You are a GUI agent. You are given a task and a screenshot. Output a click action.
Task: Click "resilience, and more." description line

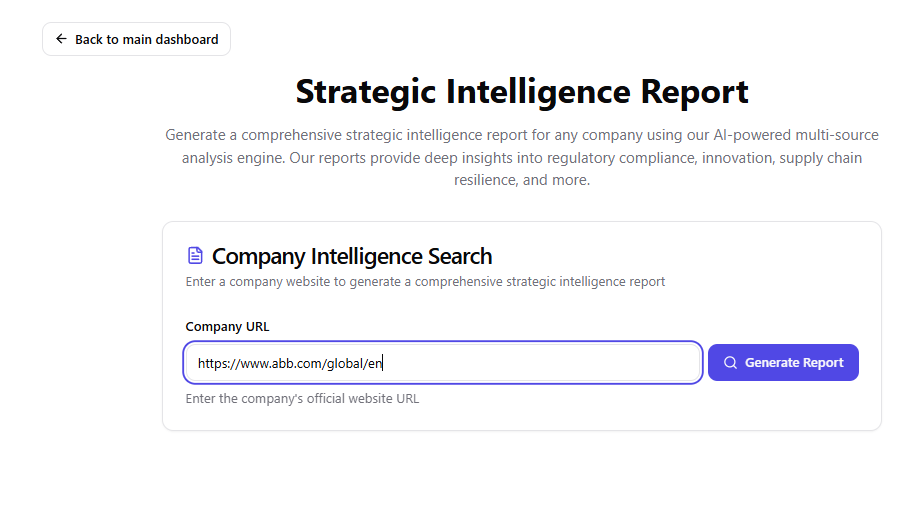(521, 180)
